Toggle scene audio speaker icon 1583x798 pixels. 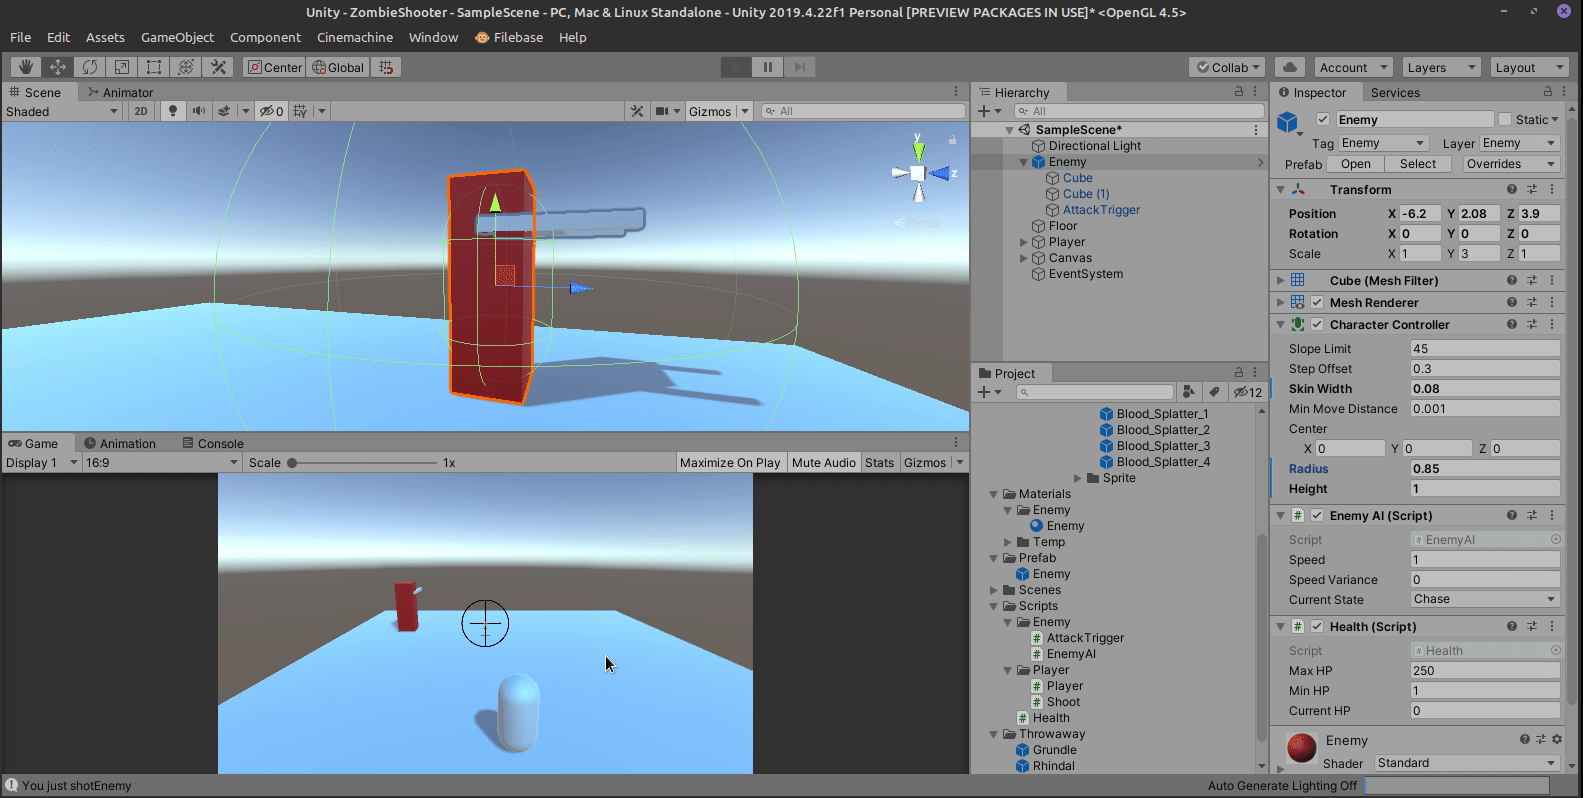pyautogui.click(x=199, y=111)
